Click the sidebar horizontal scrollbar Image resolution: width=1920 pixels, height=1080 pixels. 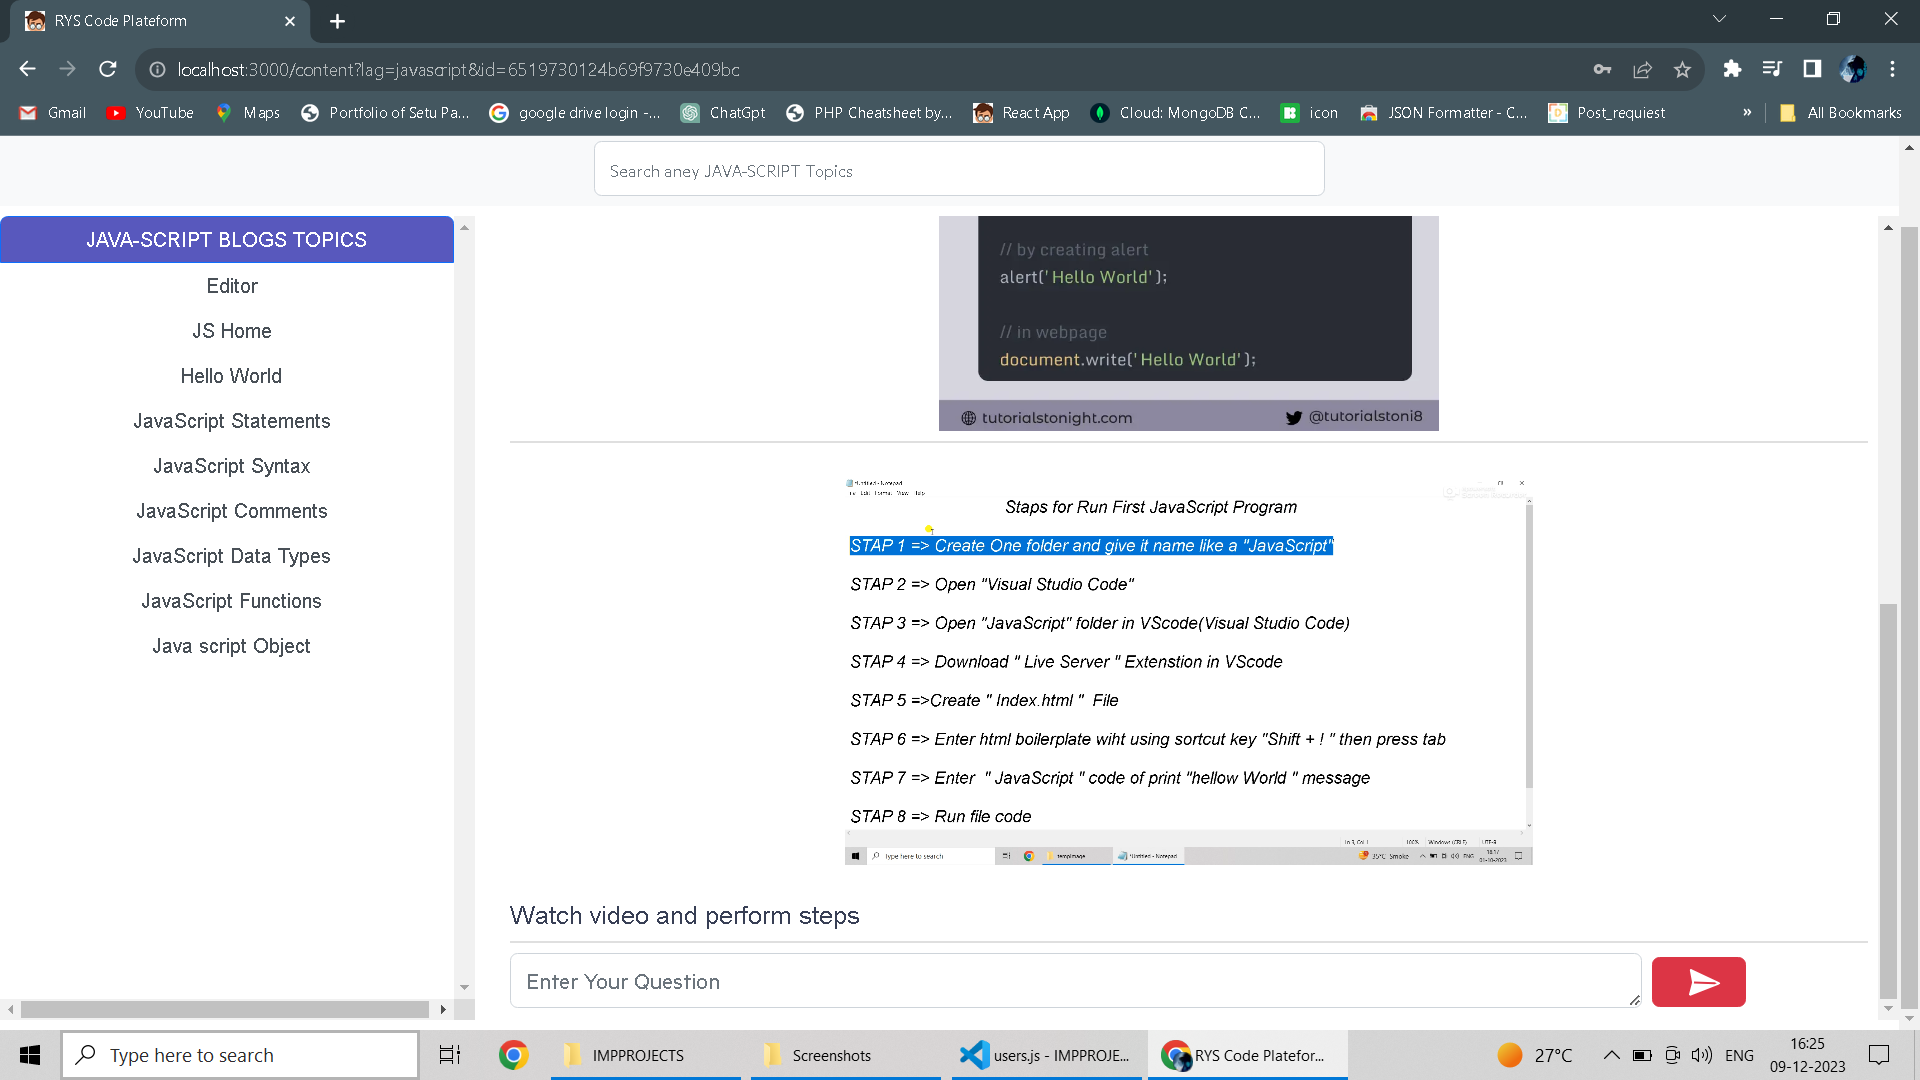pos(225,1009)
